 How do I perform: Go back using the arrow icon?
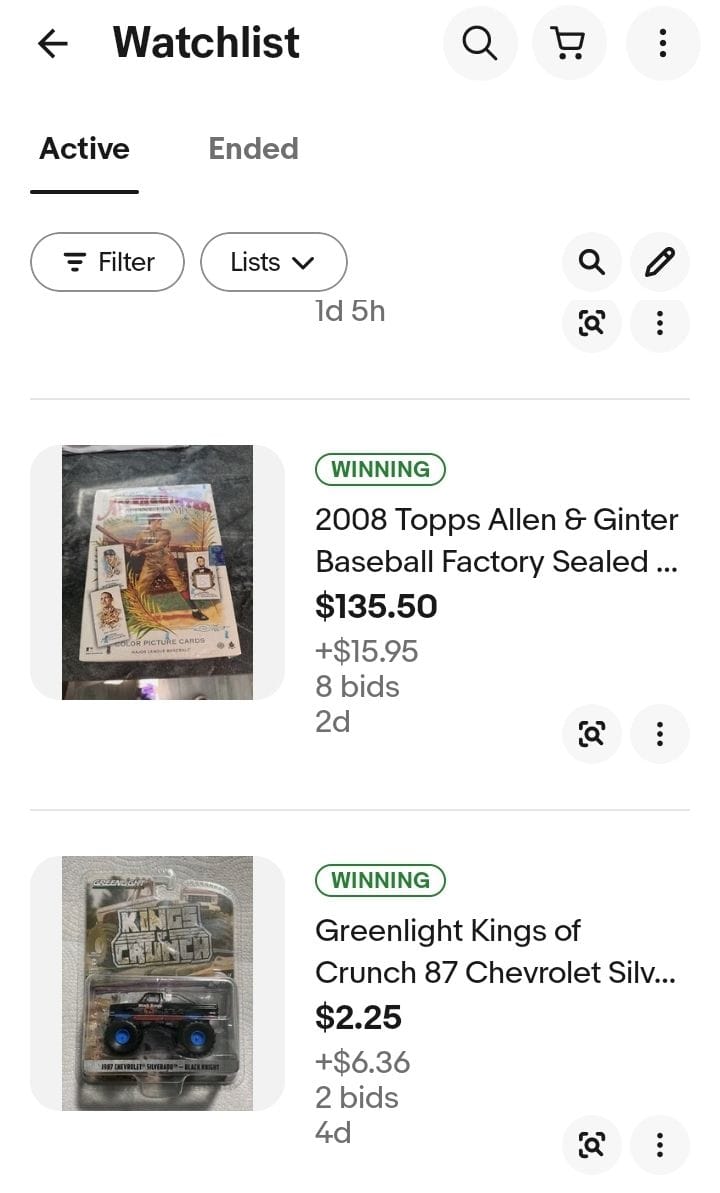point(52,43)
